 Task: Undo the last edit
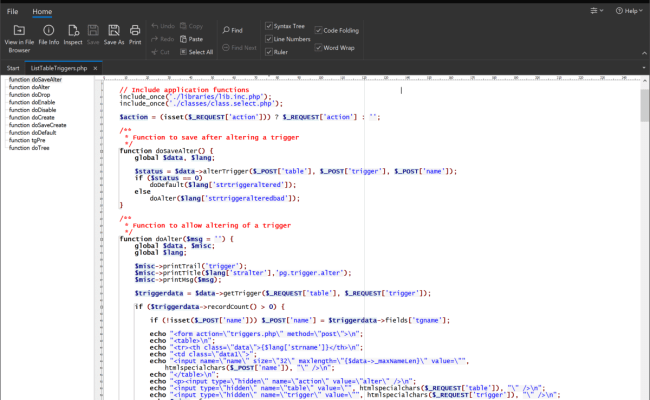pos(163,26)
